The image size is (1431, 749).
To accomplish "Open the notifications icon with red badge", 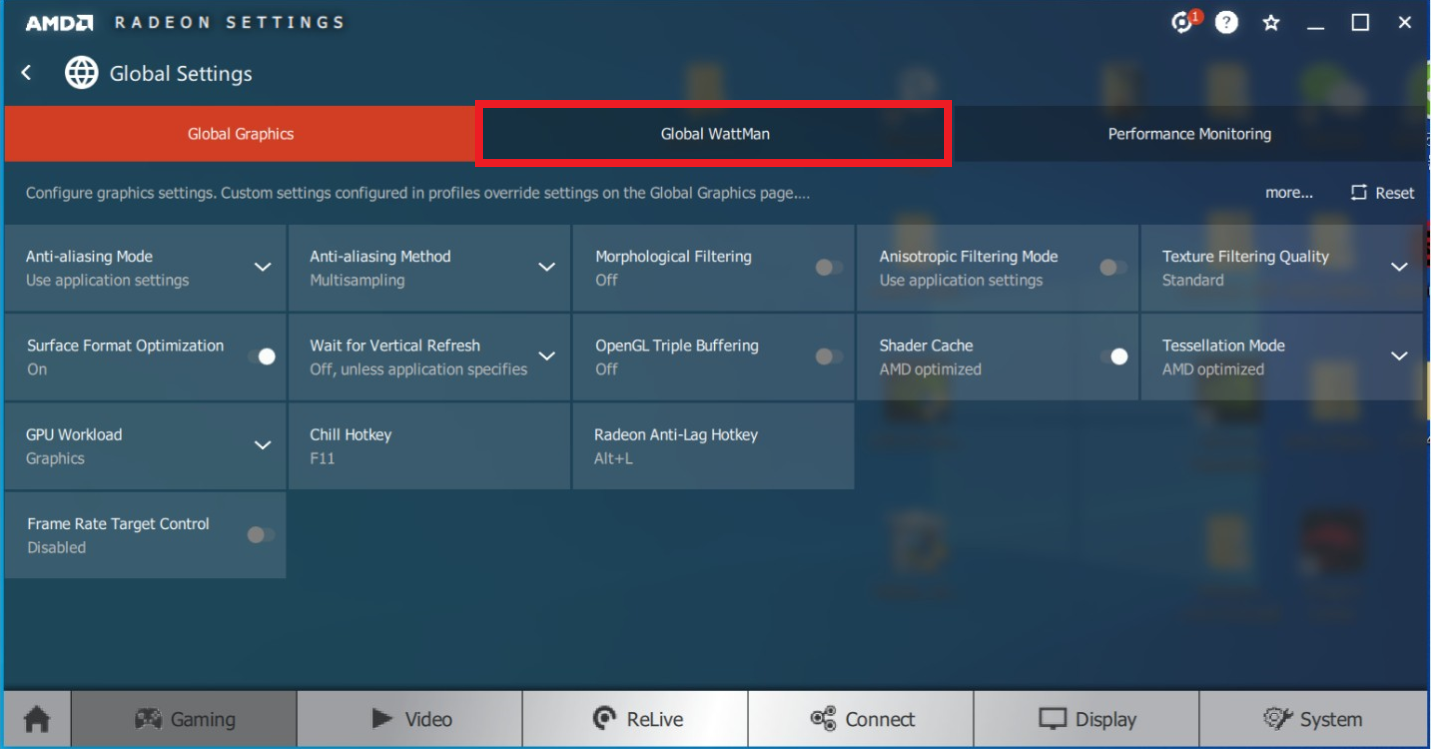I will (x=1184, y=22).
